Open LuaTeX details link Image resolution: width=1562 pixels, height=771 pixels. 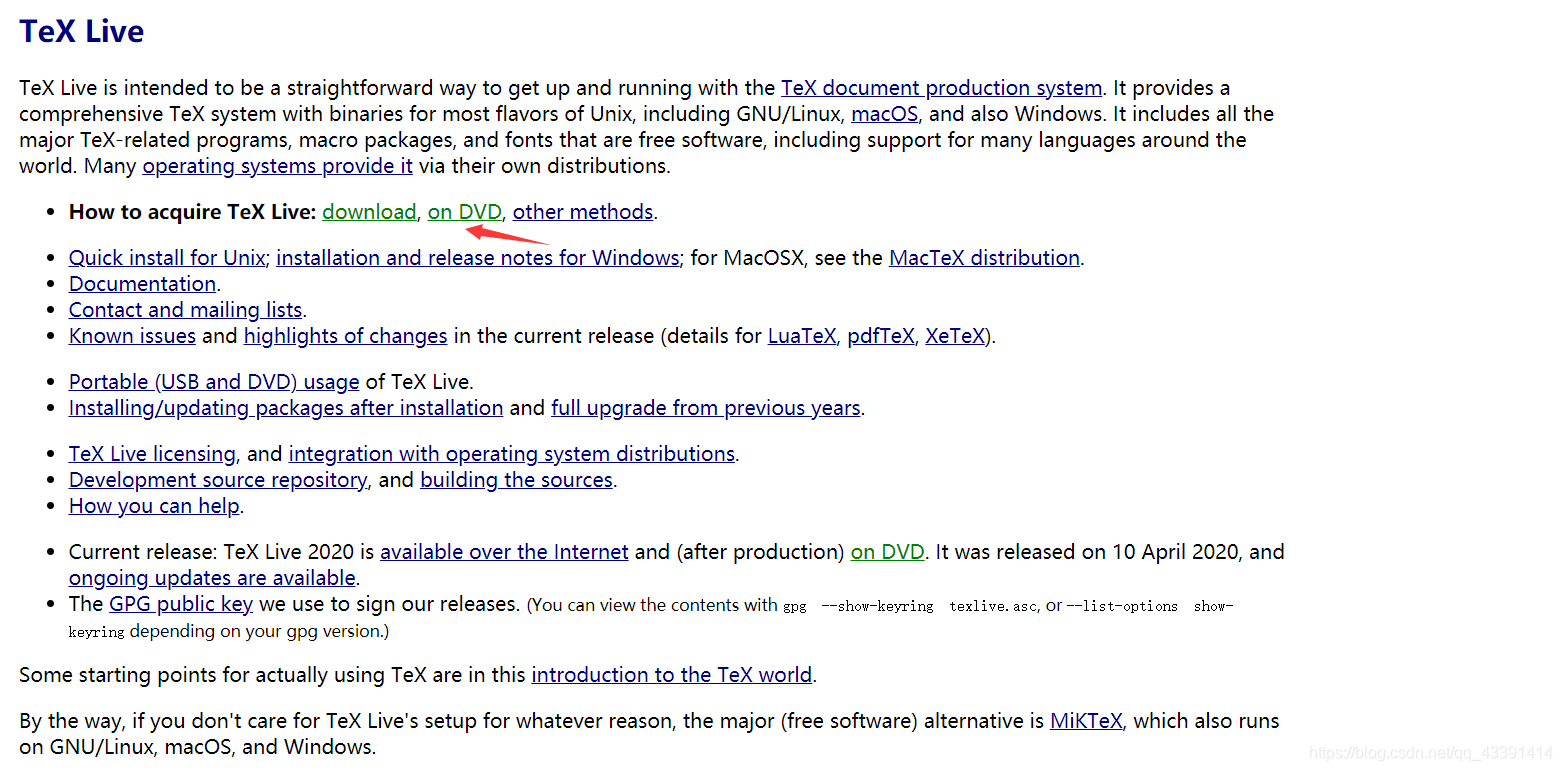pyautogui.click(x=801, y=336)
